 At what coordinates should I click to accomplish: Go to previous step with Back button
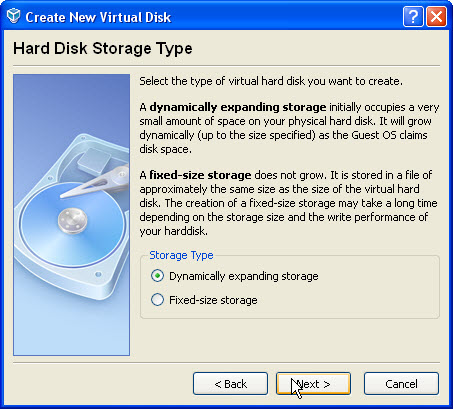coord(230,384)
